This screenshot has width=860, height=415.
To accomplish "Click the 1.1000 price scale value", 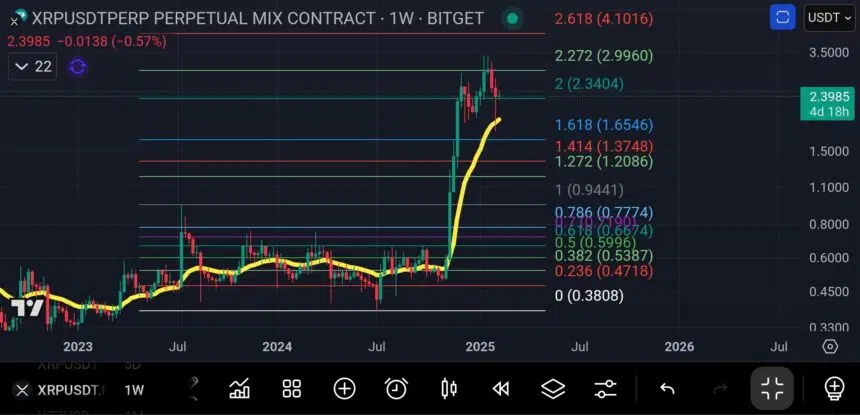I will [x=829, y=188].
